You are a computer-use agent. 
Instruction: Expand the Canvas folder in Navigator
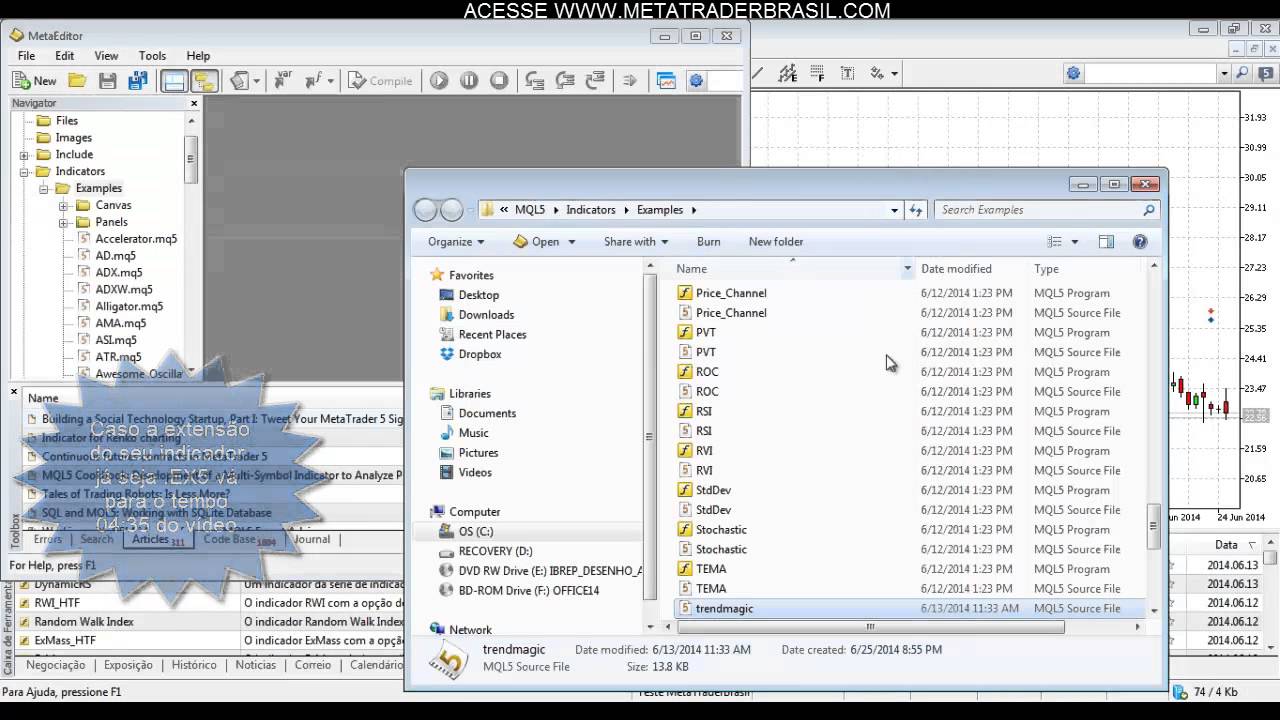click(x=63, y=206)
